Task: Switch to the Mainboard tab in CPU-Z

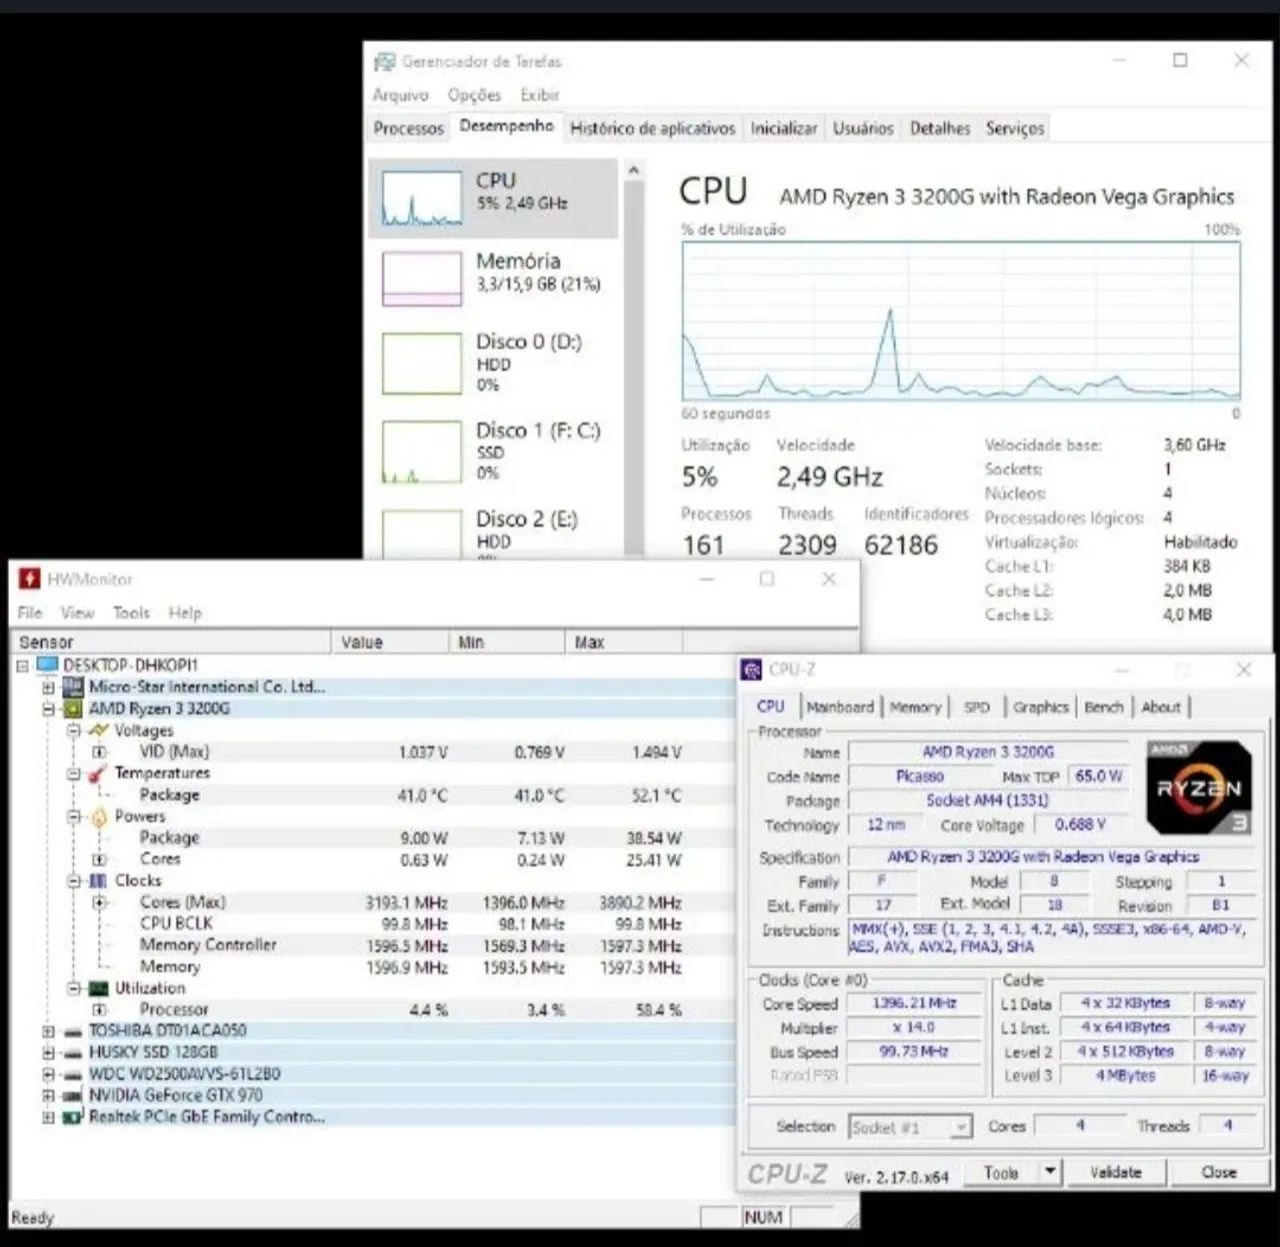Action: pyautogui.click(x=840, y=707)
